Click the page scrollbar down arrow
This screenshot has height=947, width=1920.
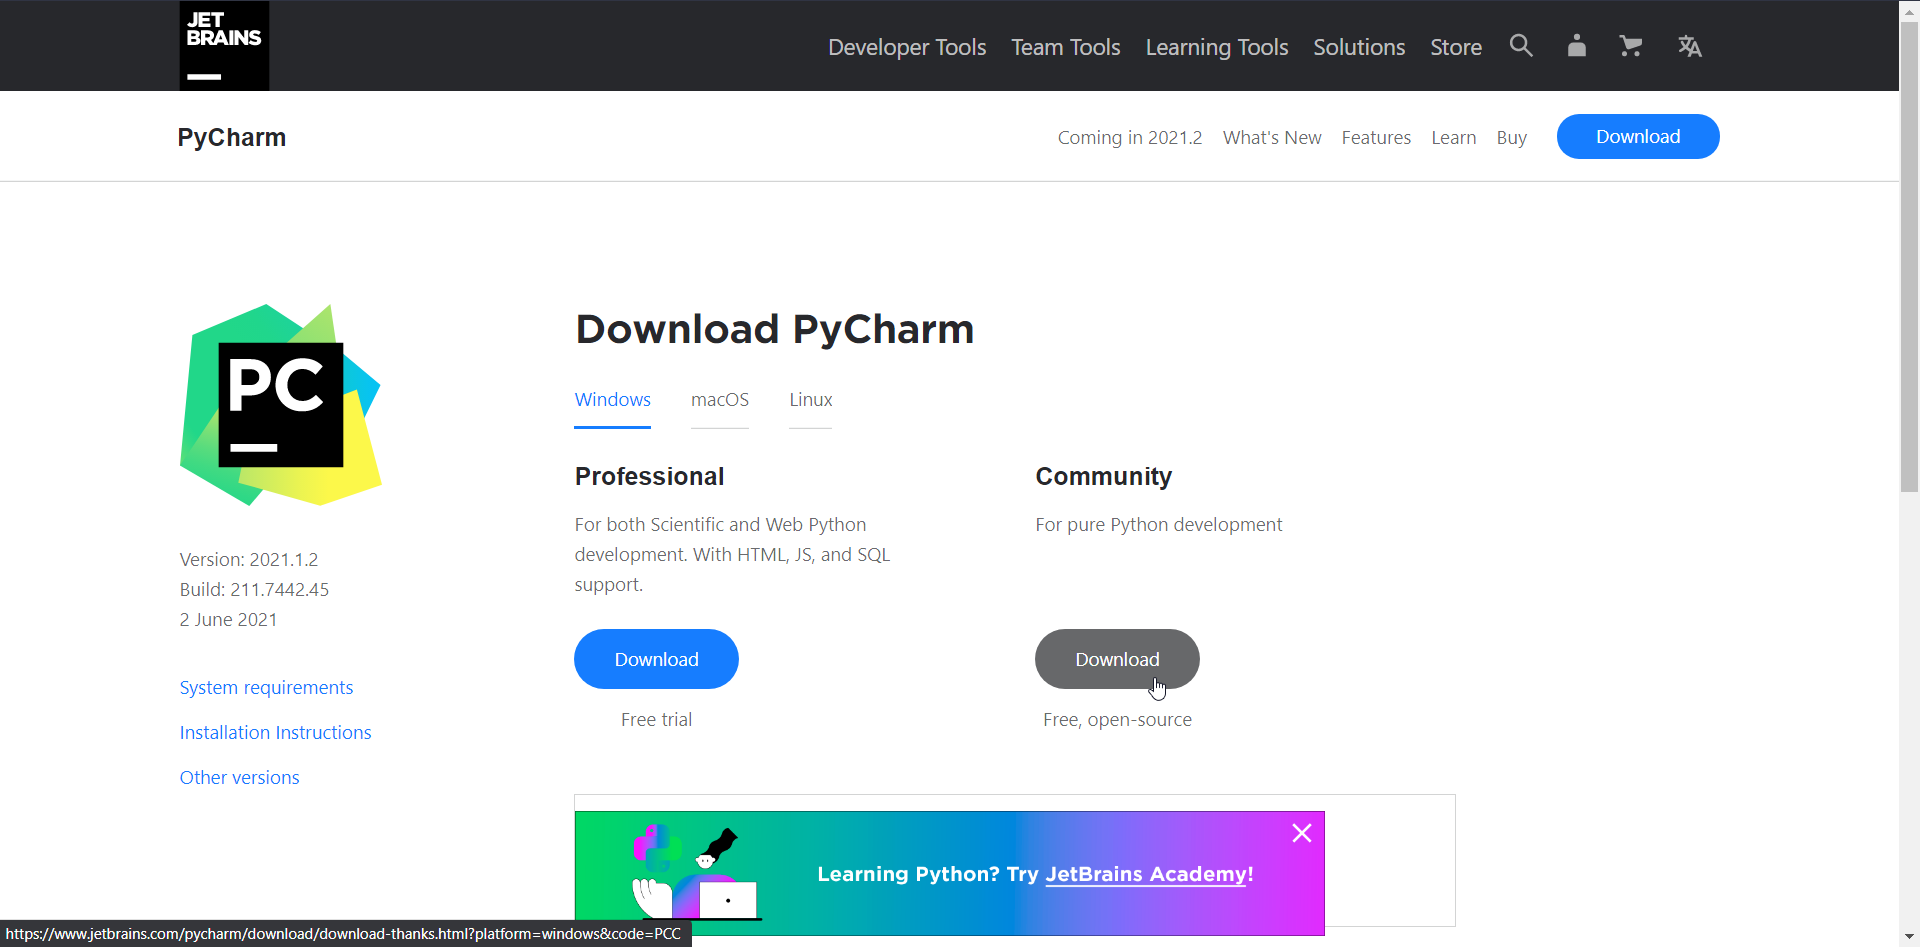click(x=1910, y=937)
